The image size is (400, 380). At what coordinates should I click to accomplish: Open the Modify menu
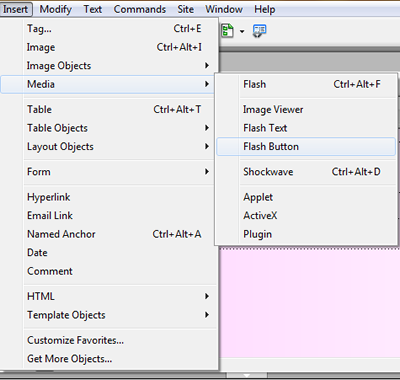(x=56, y=9)
